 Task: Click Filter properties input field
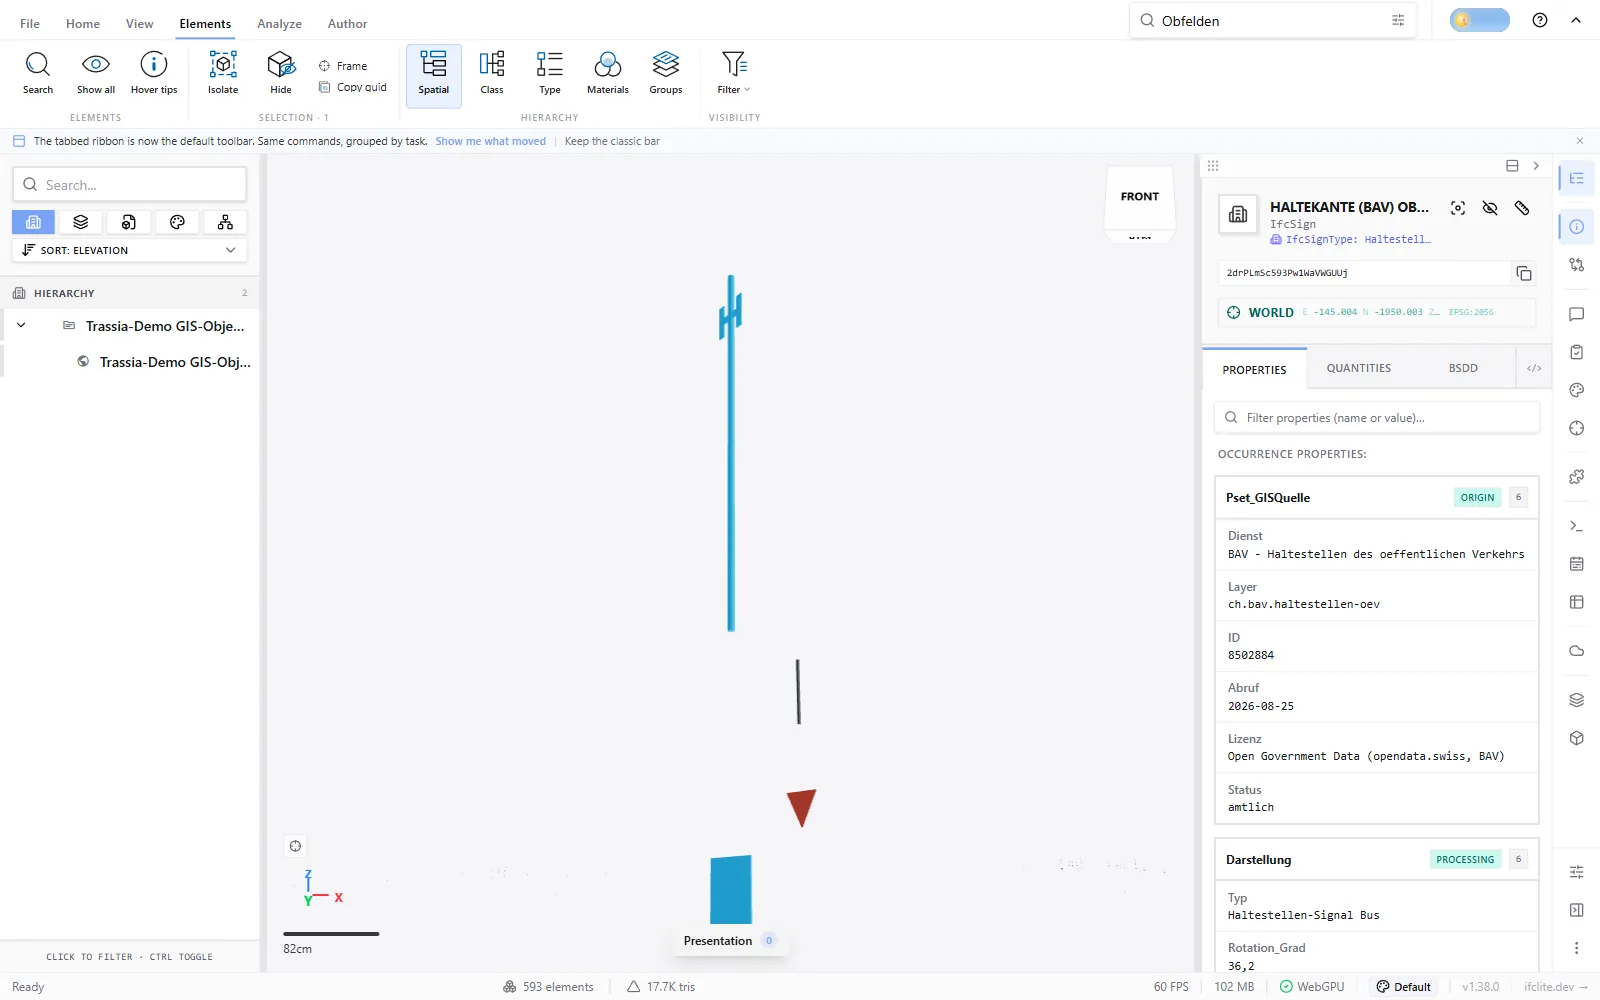1377,418
